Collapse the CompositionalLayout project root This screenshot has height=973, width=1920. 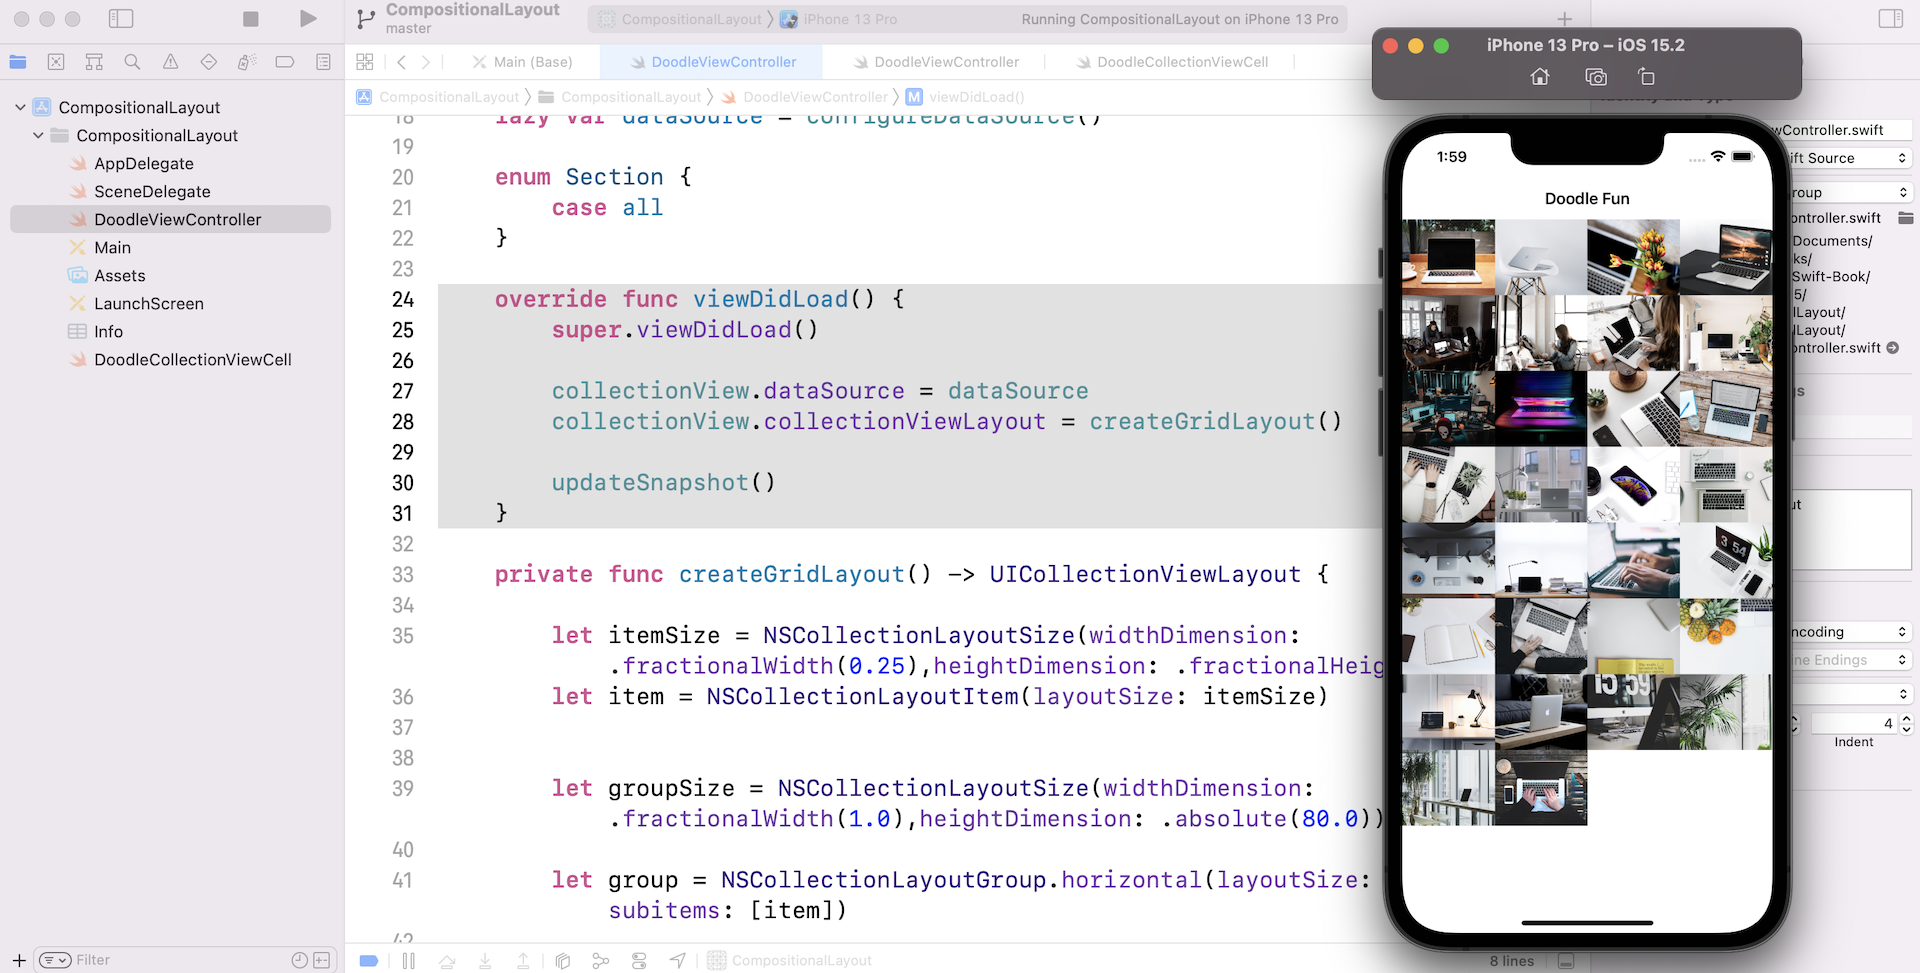point(20,107)
